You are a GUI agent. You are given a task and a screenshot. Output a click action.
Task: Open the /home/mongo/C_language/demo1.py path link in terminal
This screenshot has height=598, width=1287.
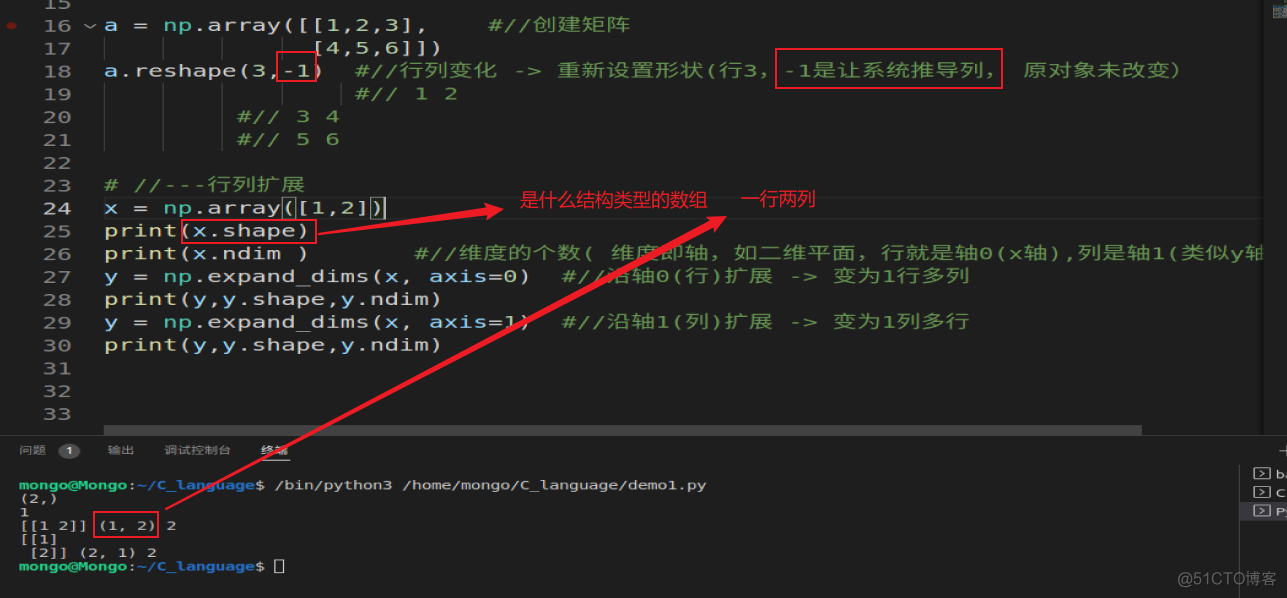(554, 485)
